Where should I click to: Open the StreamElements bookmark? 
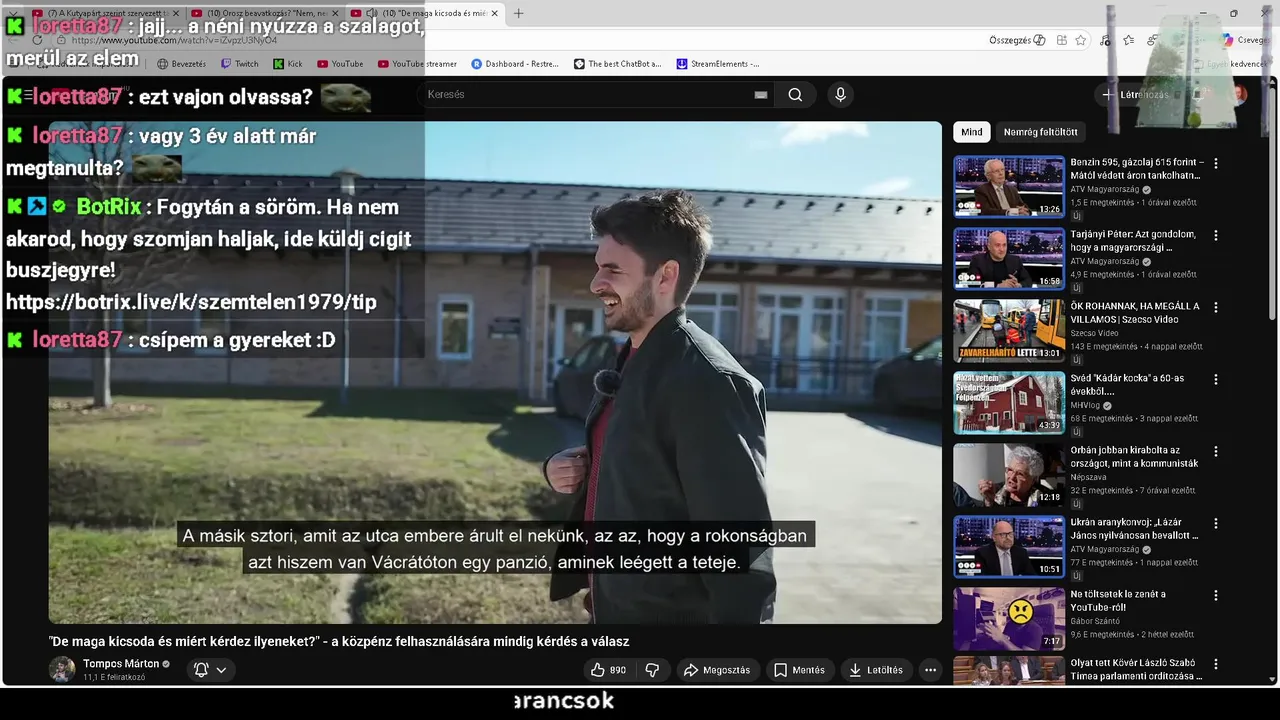717,64
